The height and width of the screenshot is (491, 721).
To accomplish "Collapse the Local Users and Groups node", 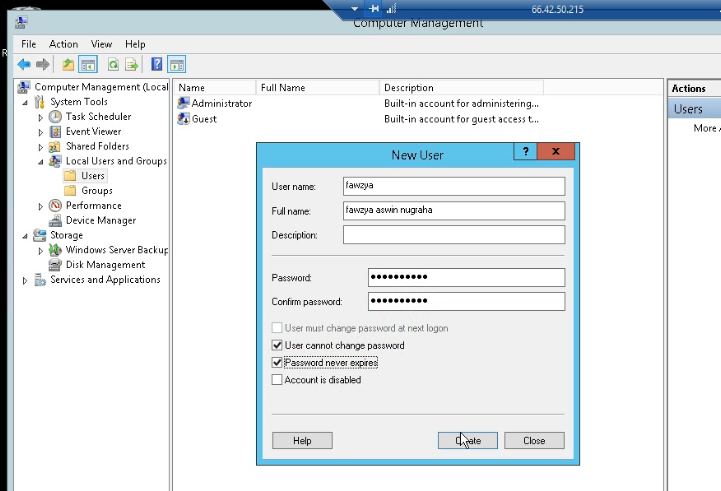I will [41, 161].
